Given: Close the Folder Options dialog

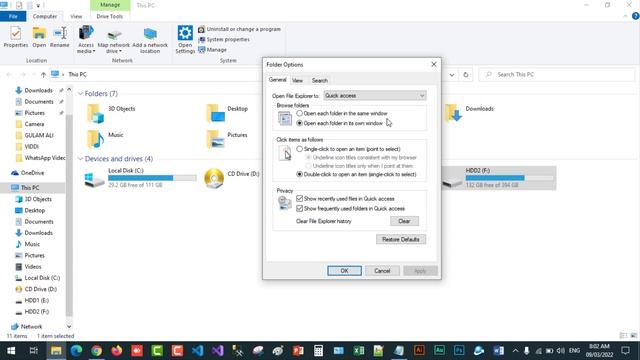Looking at the screenshot, I should tap(434, 64).
